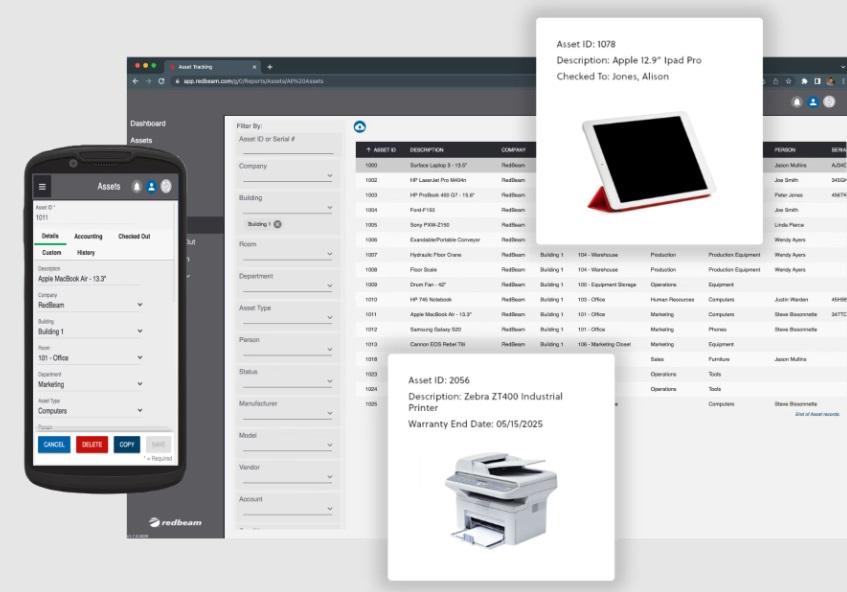The height and width of the screenshot is (592, 847).
Task: Go forward in the browser
Action: pyautogui.click(x=149, y=81)
